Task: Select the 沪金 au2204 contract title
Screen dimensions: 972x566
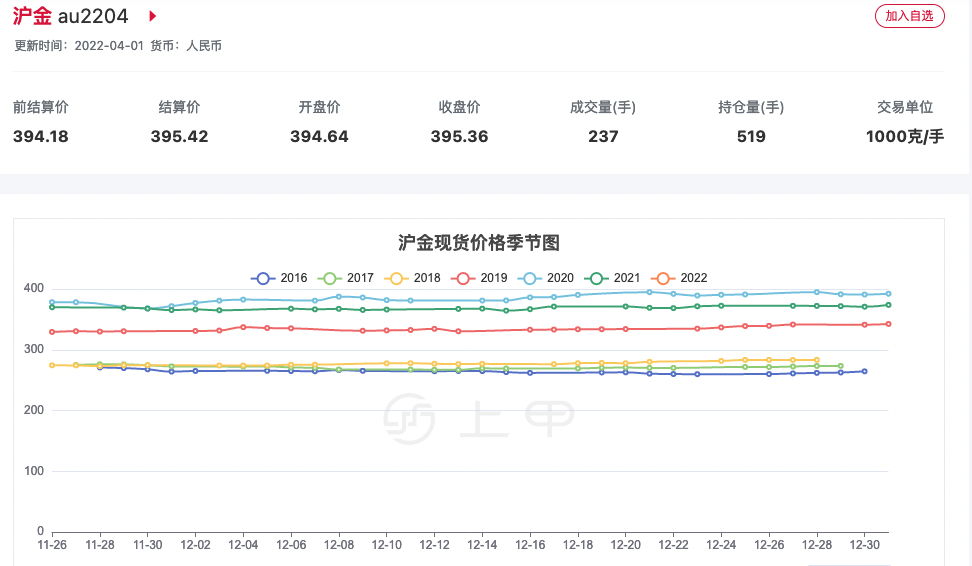Action: (70, 16)
